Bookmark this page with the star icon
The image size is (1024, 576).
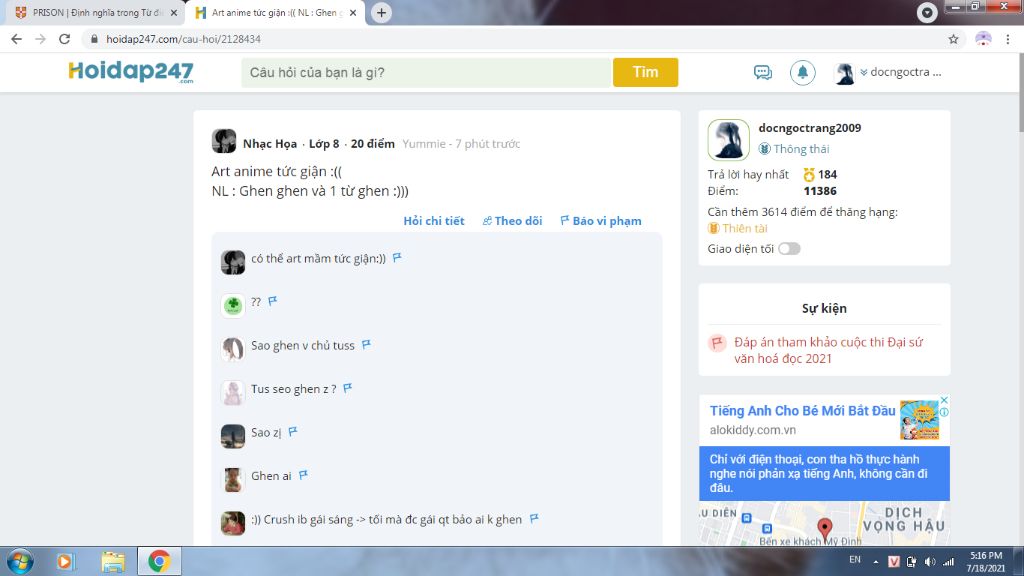[953, 39]
